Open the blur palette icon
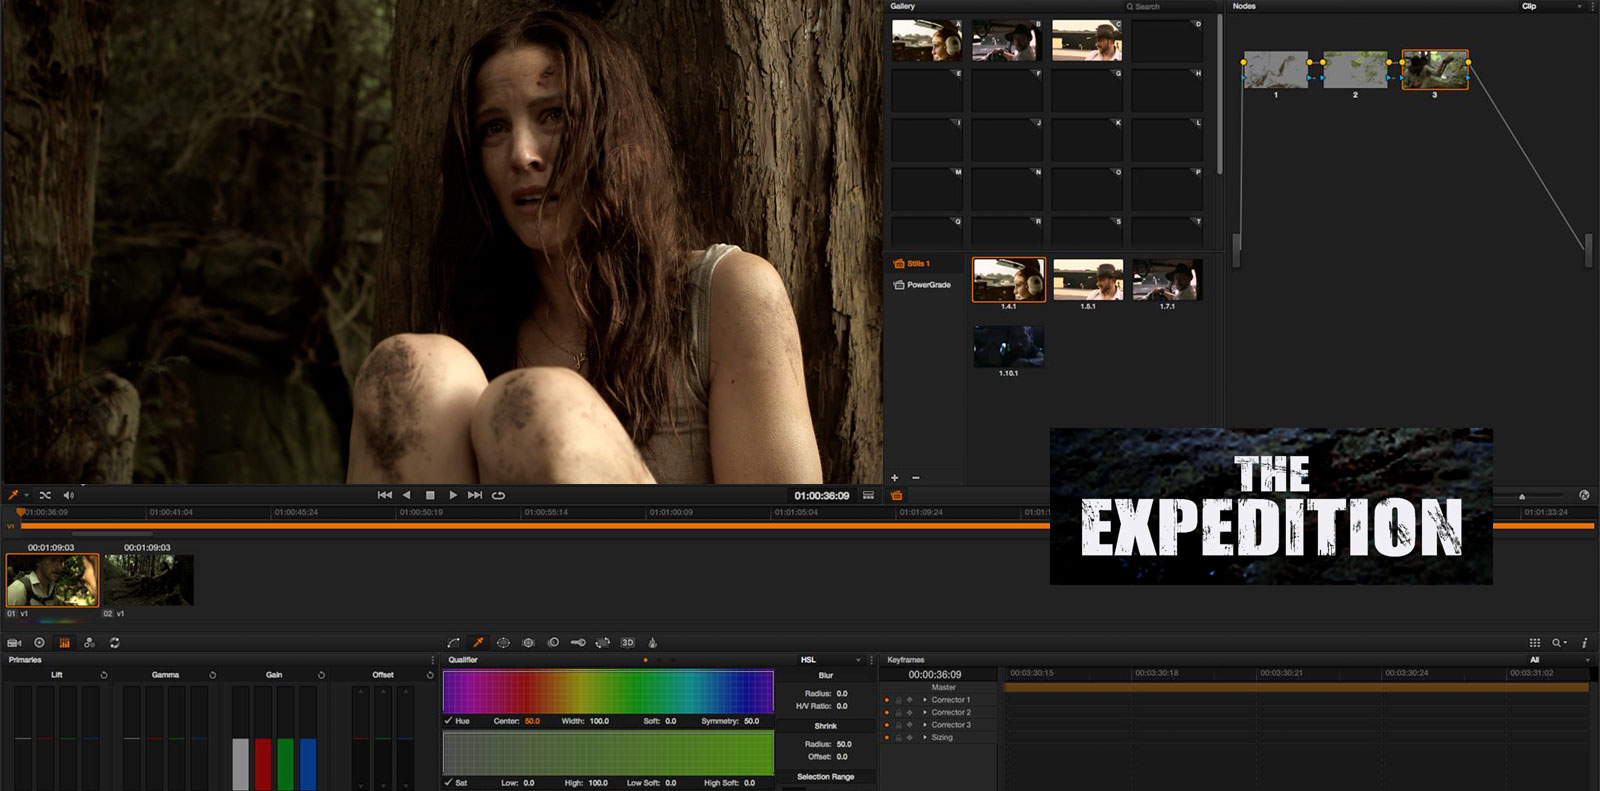 coord(553,643)
